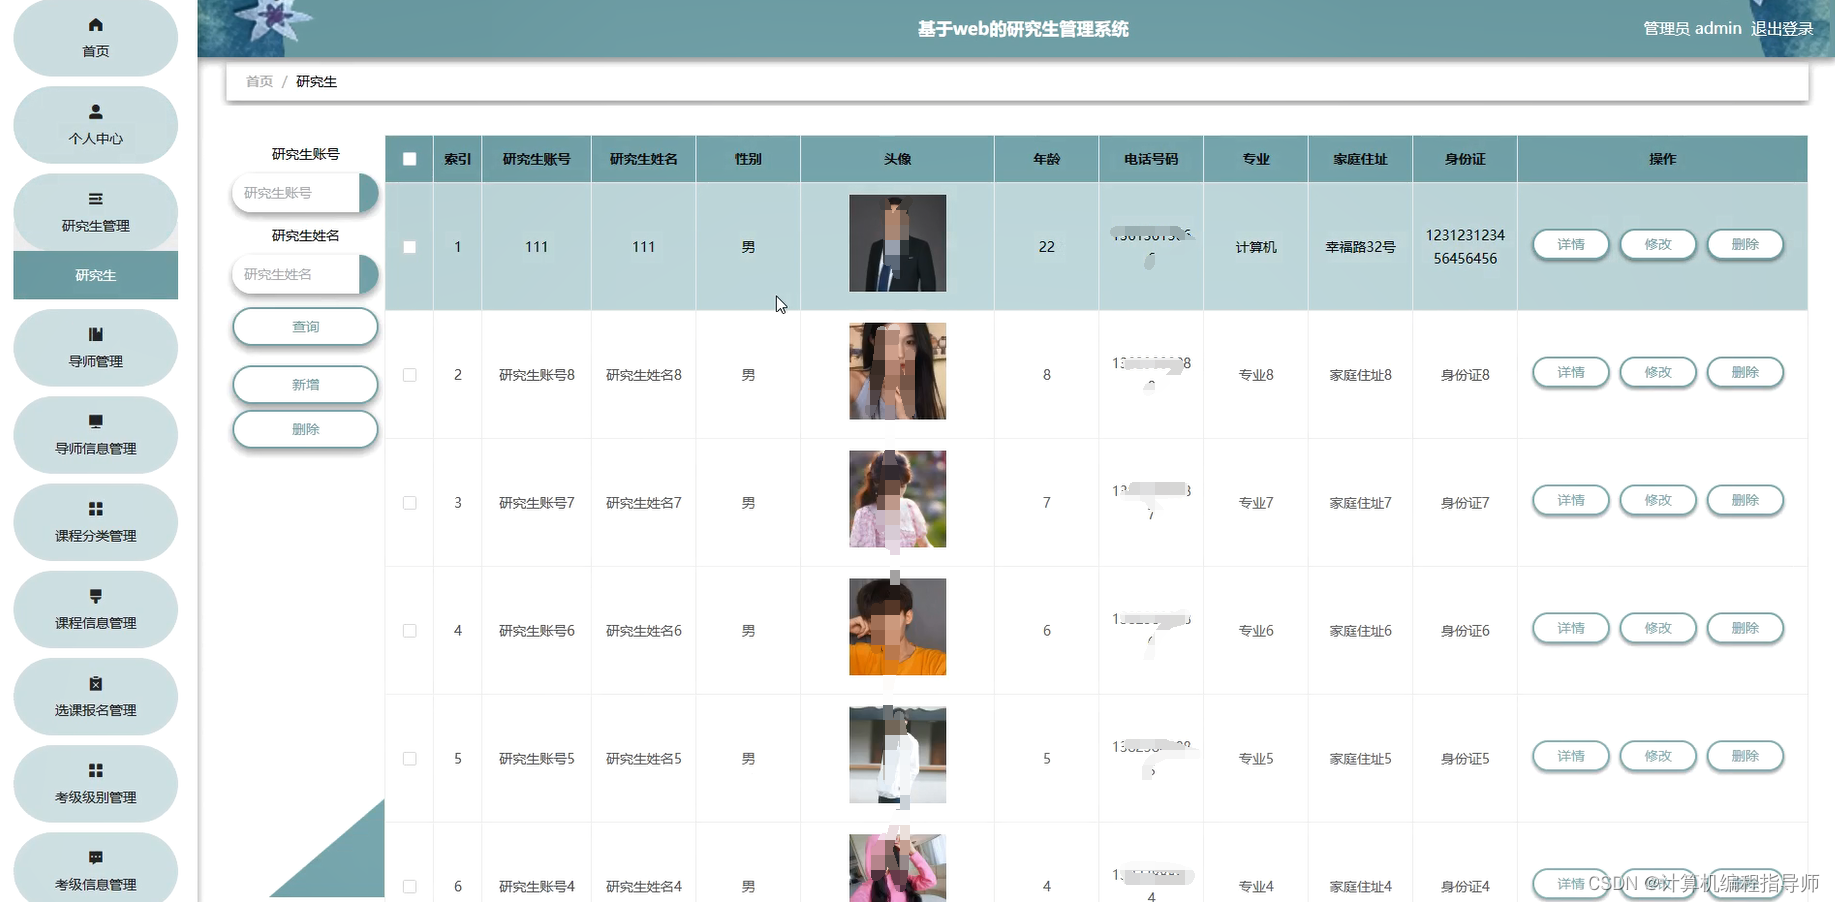Click the 计算机 major cell
The height and width of the screenshot is (902, 1835).
1256,247
